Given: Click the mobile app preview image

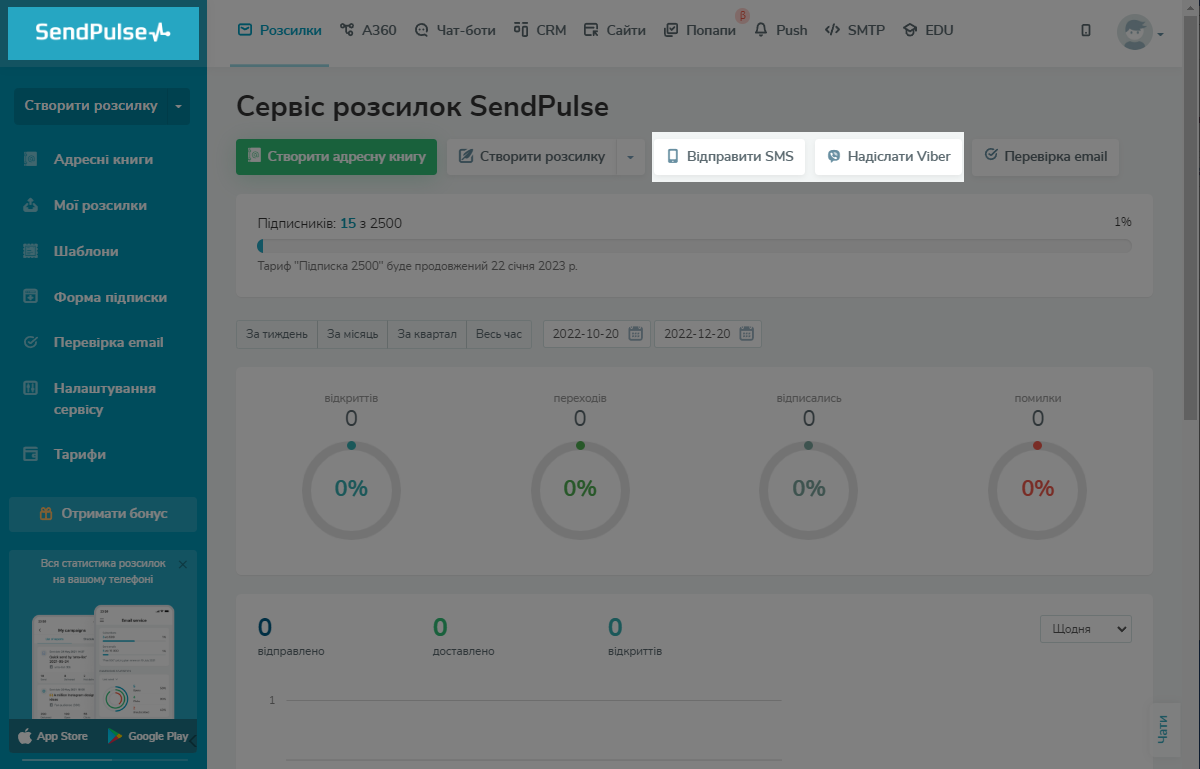Looking at the screenshot, I should point(103,660).
